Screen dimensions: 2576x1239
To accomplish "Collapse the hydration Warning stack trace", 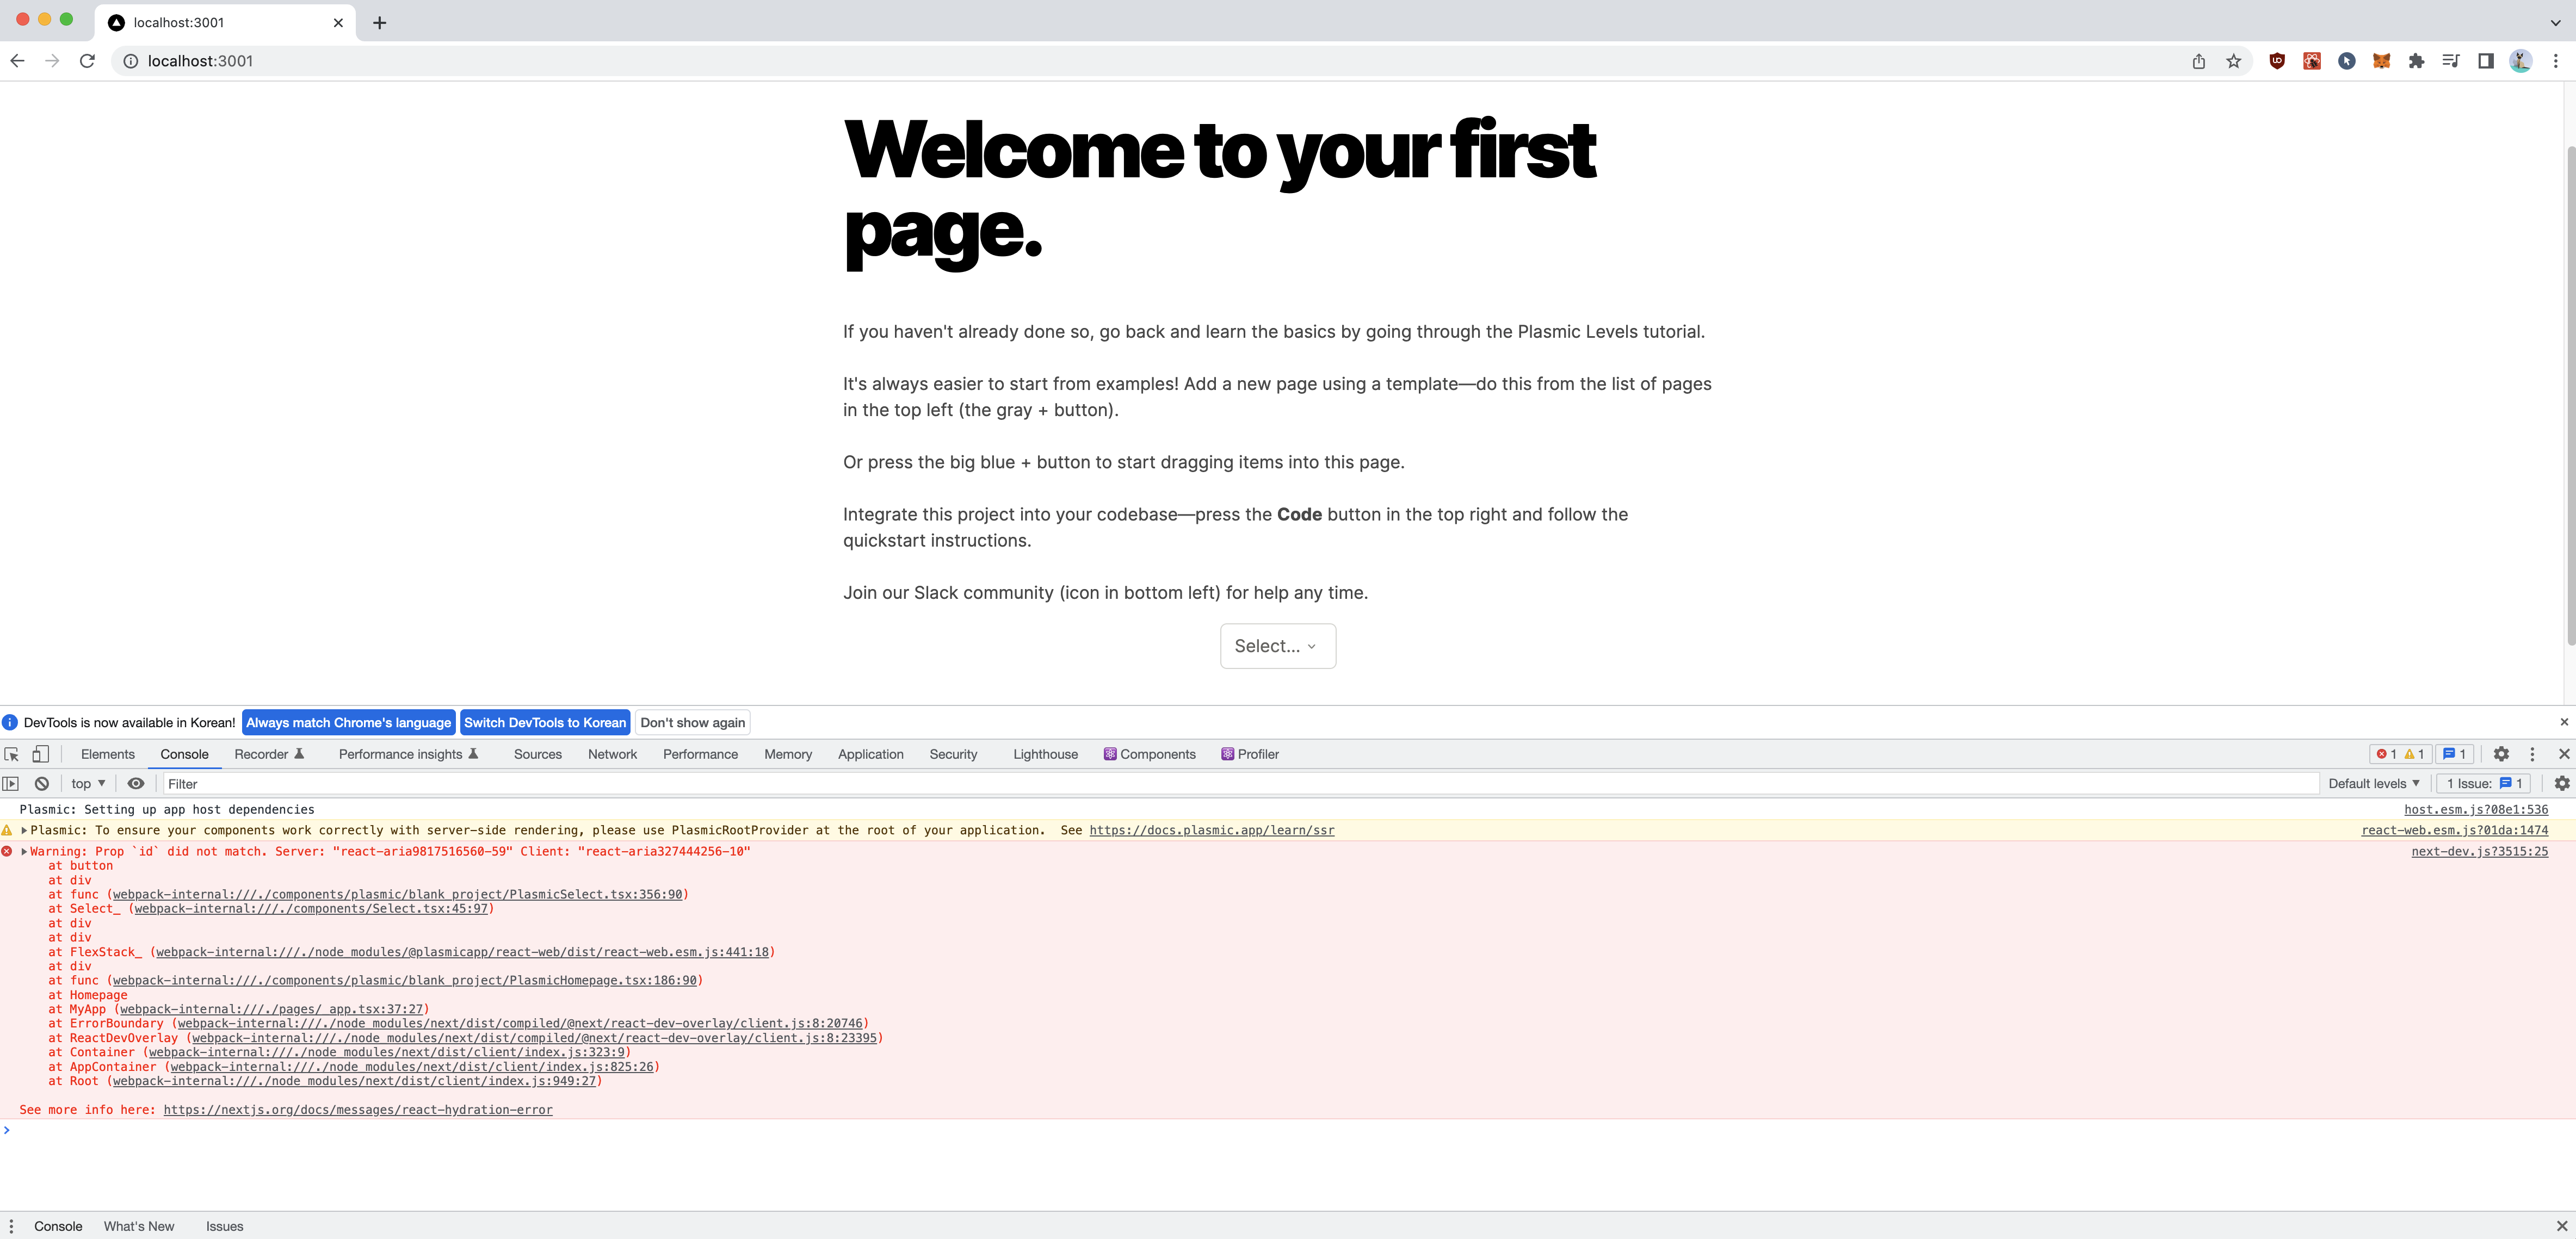I will (x=24, y=852).
